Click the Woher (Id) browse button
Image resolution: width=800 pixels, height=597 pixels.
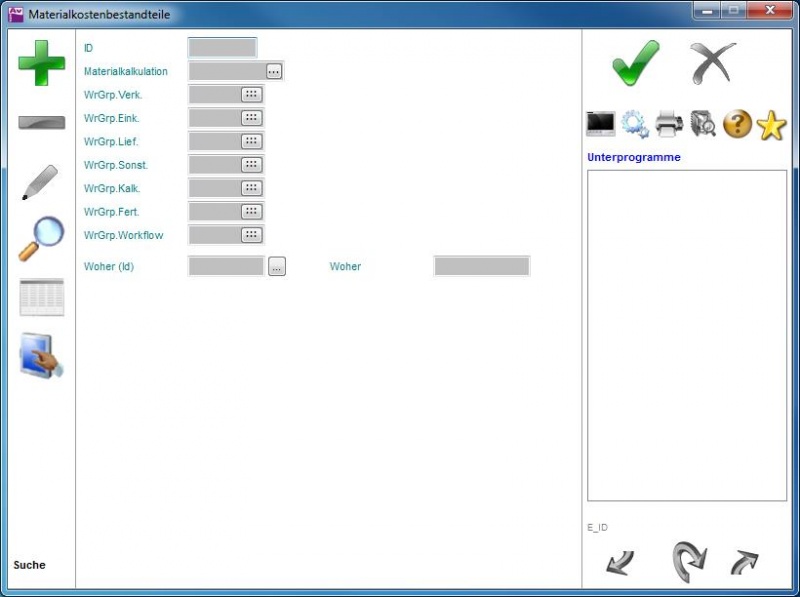click(277, 266)
